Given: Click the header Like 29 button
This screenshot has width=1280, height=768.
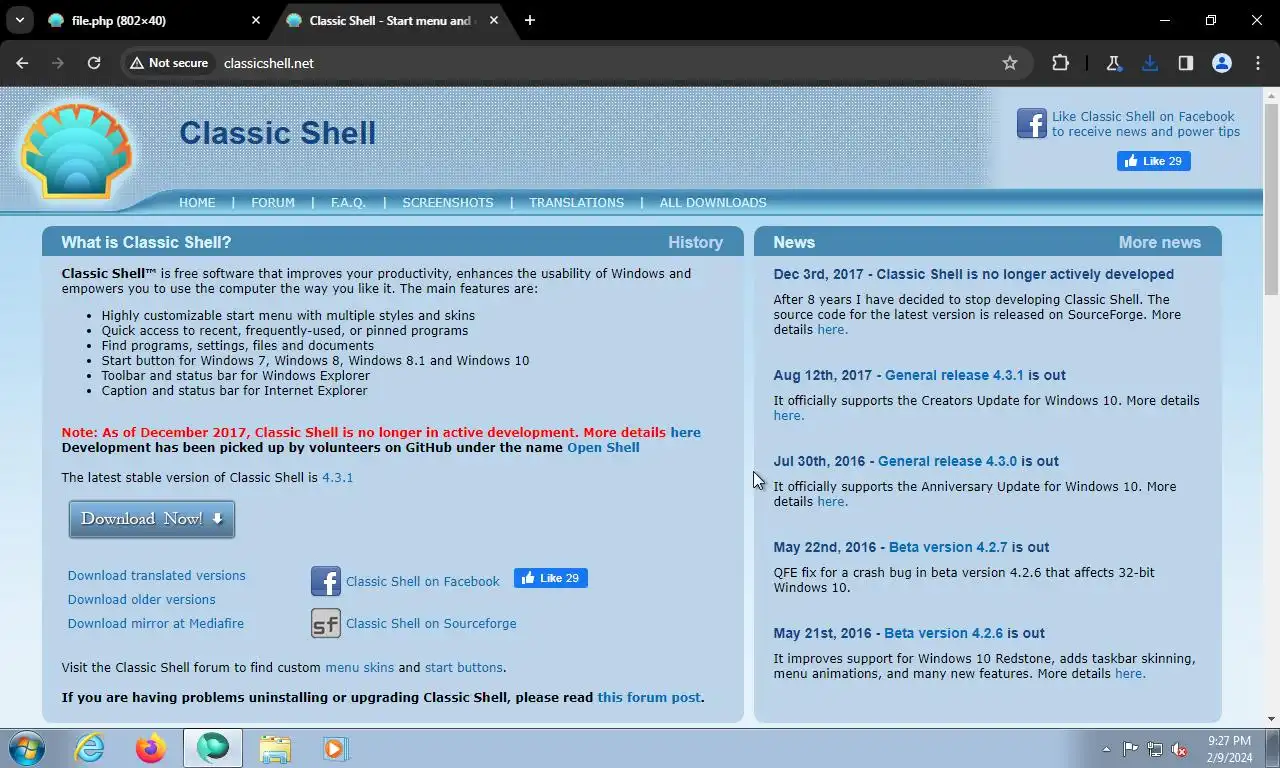Looking at the screenshot, I should (1153, 161).
